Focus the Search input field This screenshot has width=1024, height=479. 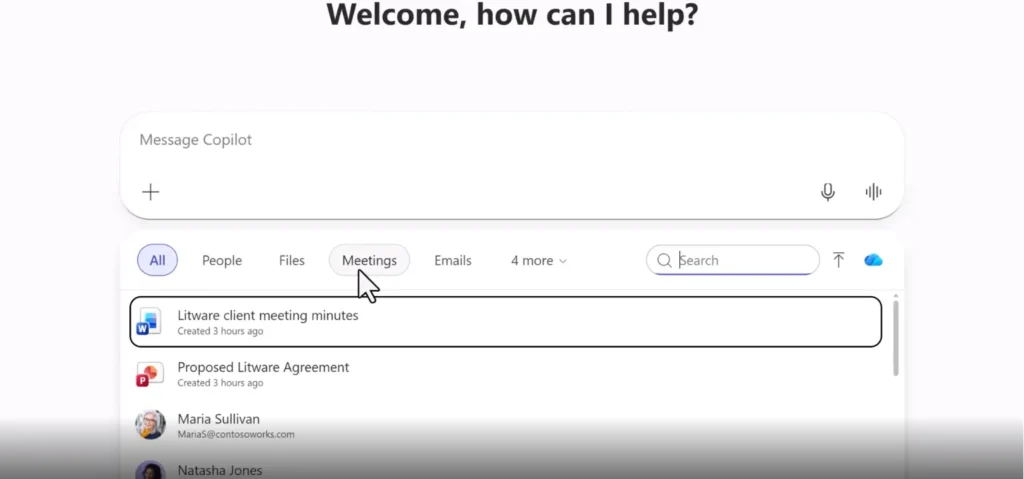(733, 260)
